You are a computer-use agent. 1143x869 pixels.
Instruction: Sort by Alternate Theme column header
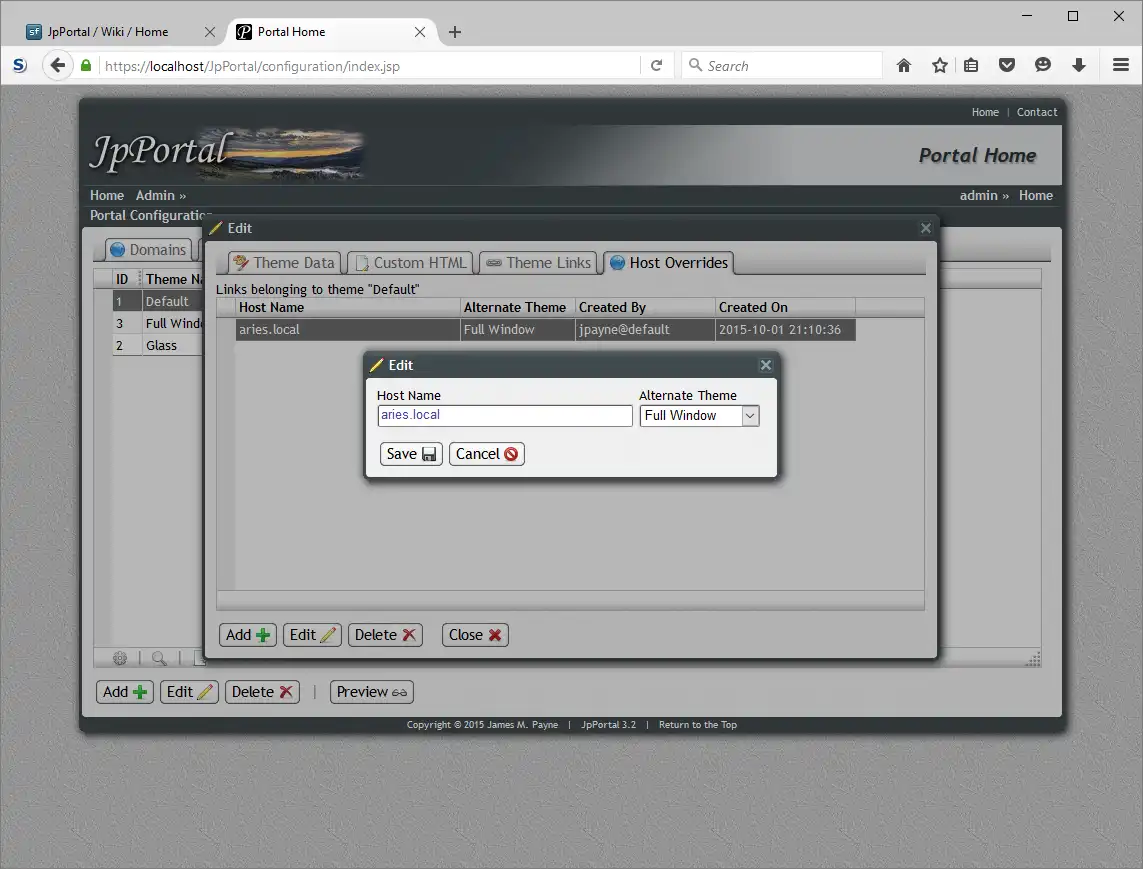tap(518, 308)
